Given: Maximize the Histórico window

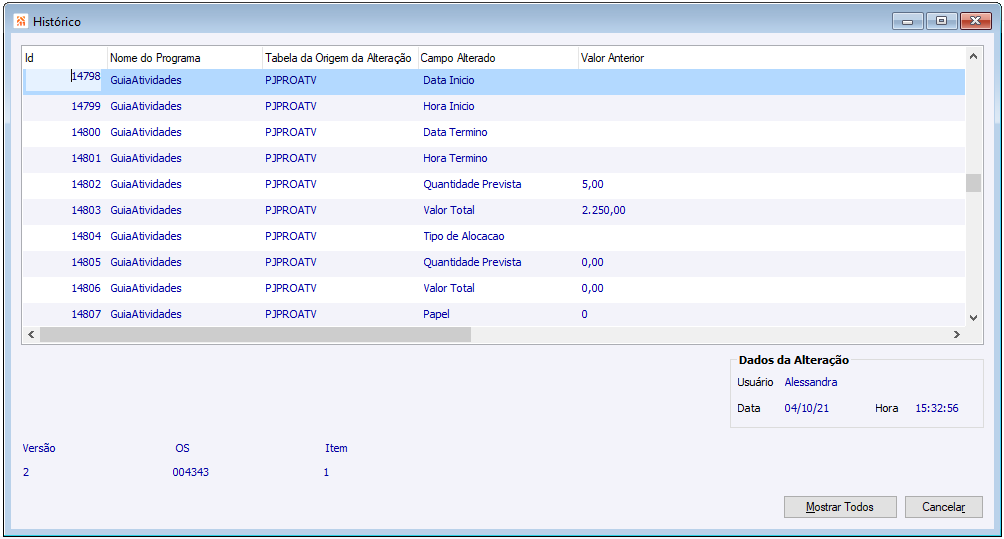Looking at the screenshot, I should coord(941,21).
